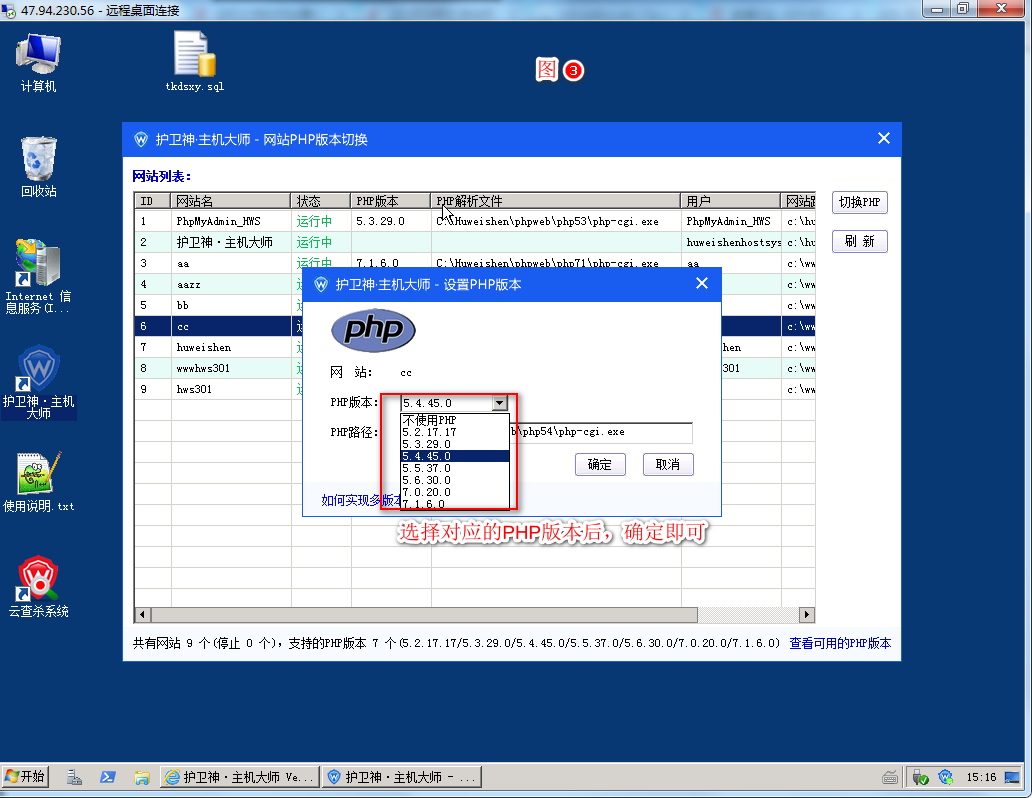The image size is (1032, 798).
Task: Open the file explorer taskbar icon
Action: 141,777
